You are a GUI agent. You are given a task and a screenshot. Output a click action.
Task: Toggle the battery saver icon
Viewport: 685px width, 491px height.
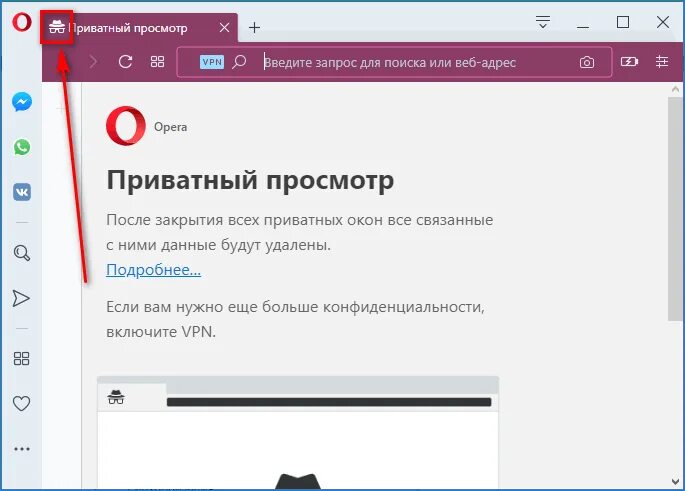pos(629,62)
